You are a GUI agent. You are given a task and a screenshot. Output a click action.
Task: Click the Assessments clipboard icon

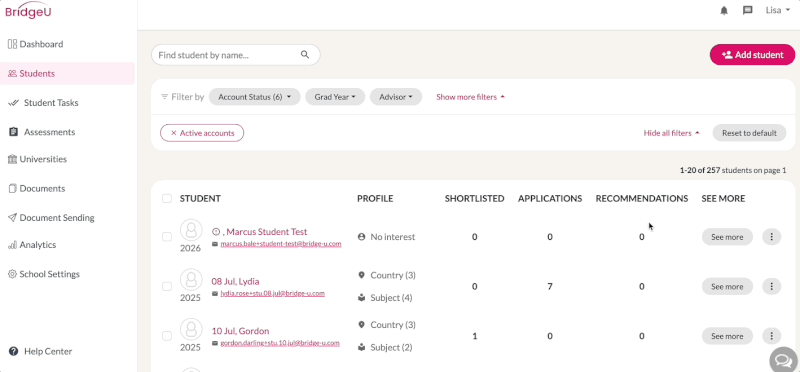(x=14, y=132)
